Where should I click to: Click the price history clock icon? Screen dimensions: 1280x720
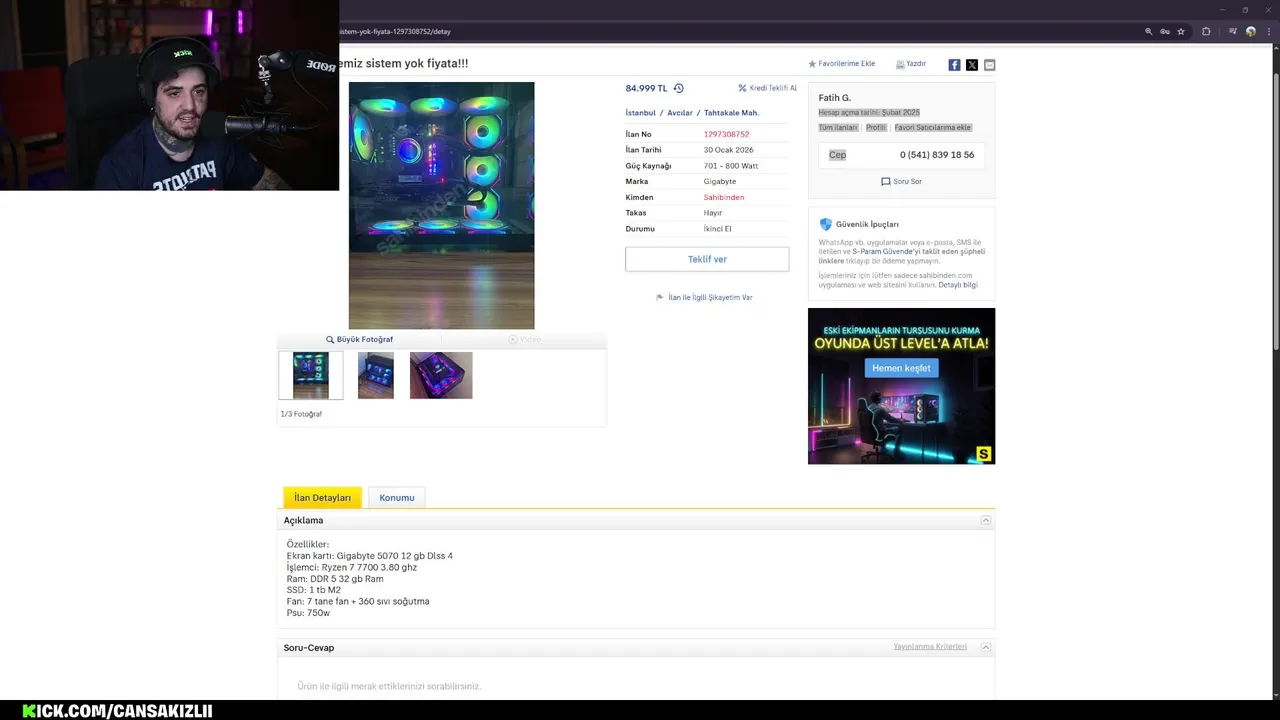click(679, 88)
